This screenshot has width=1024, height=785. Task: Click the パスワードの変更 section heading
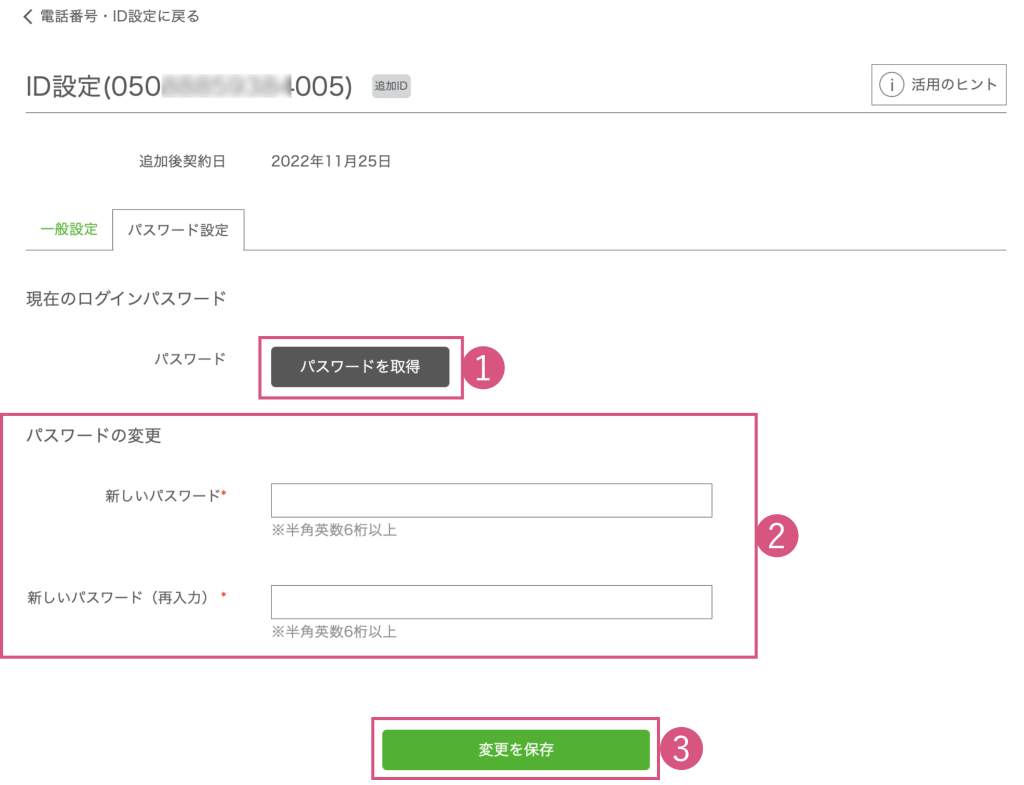[94, 436]
